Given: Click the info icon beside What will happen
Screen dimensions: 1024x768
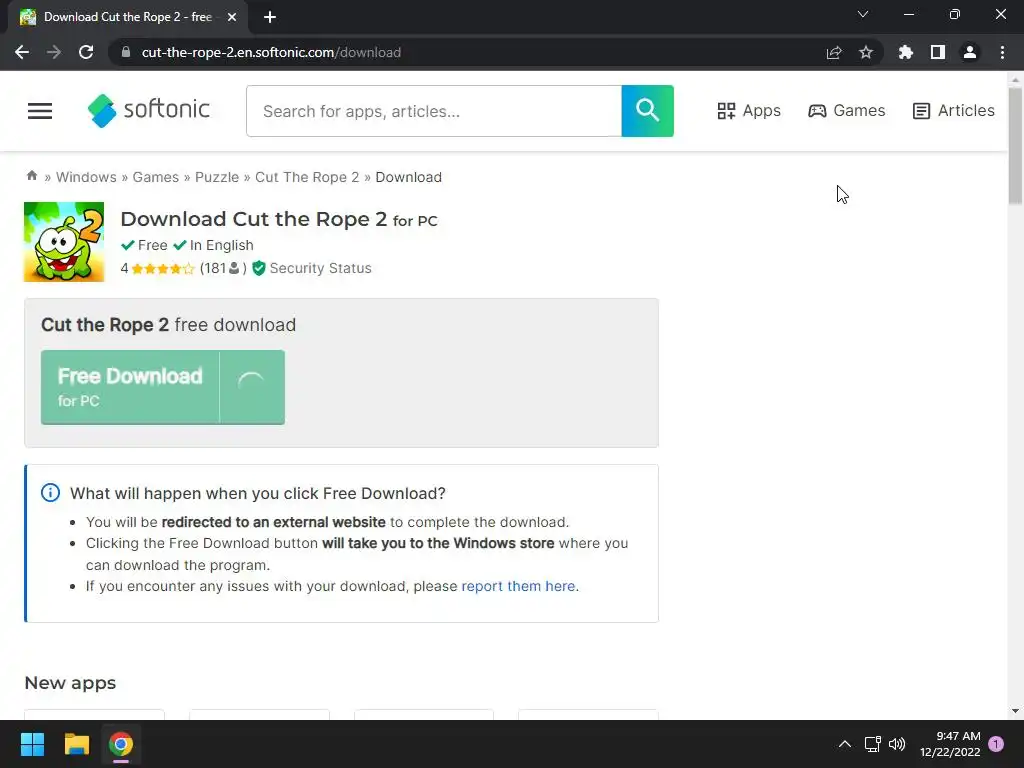Looking at the screenshot, I should click(50, 493).
